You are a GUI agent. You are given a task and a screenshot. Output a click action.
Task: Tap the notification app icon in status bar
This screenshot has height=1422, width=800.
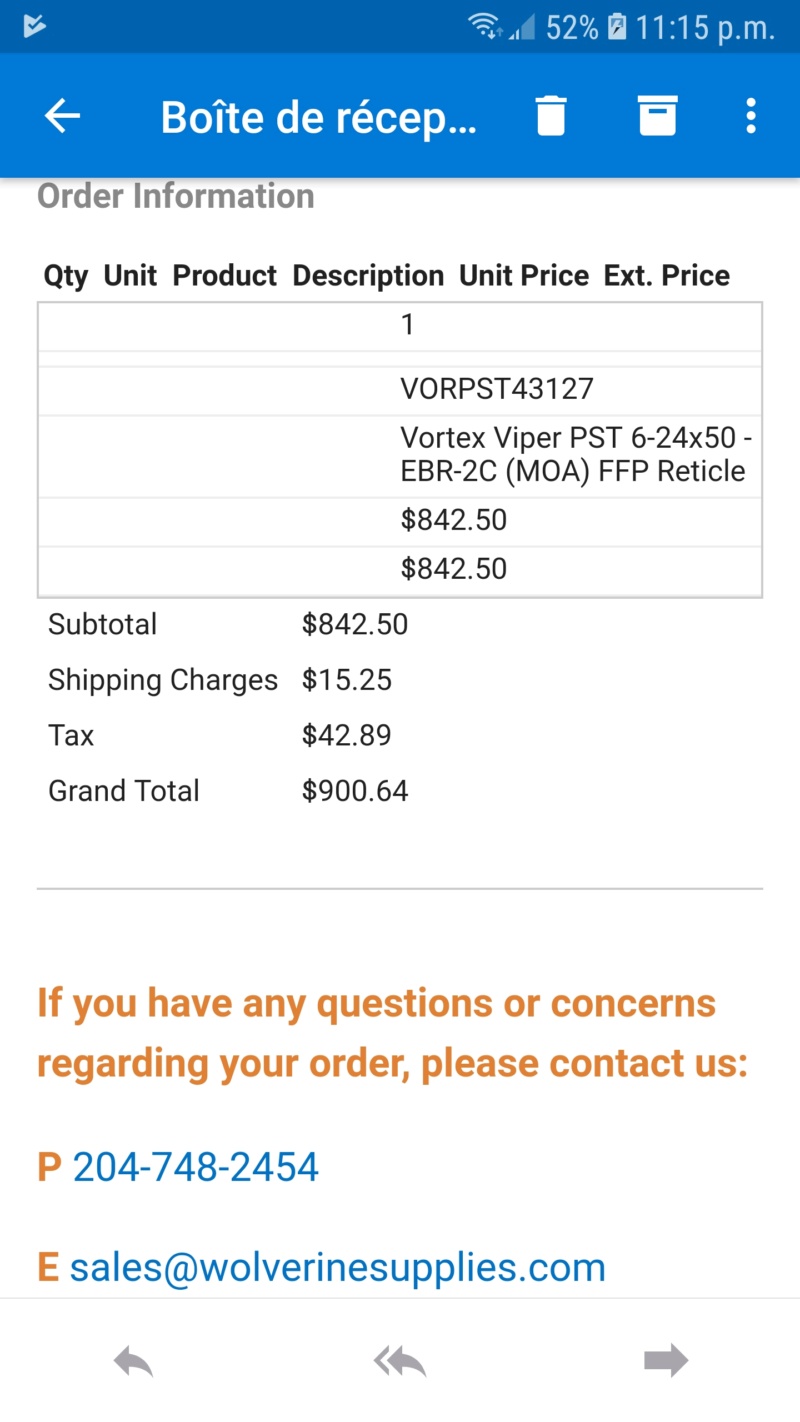(34, 26)
